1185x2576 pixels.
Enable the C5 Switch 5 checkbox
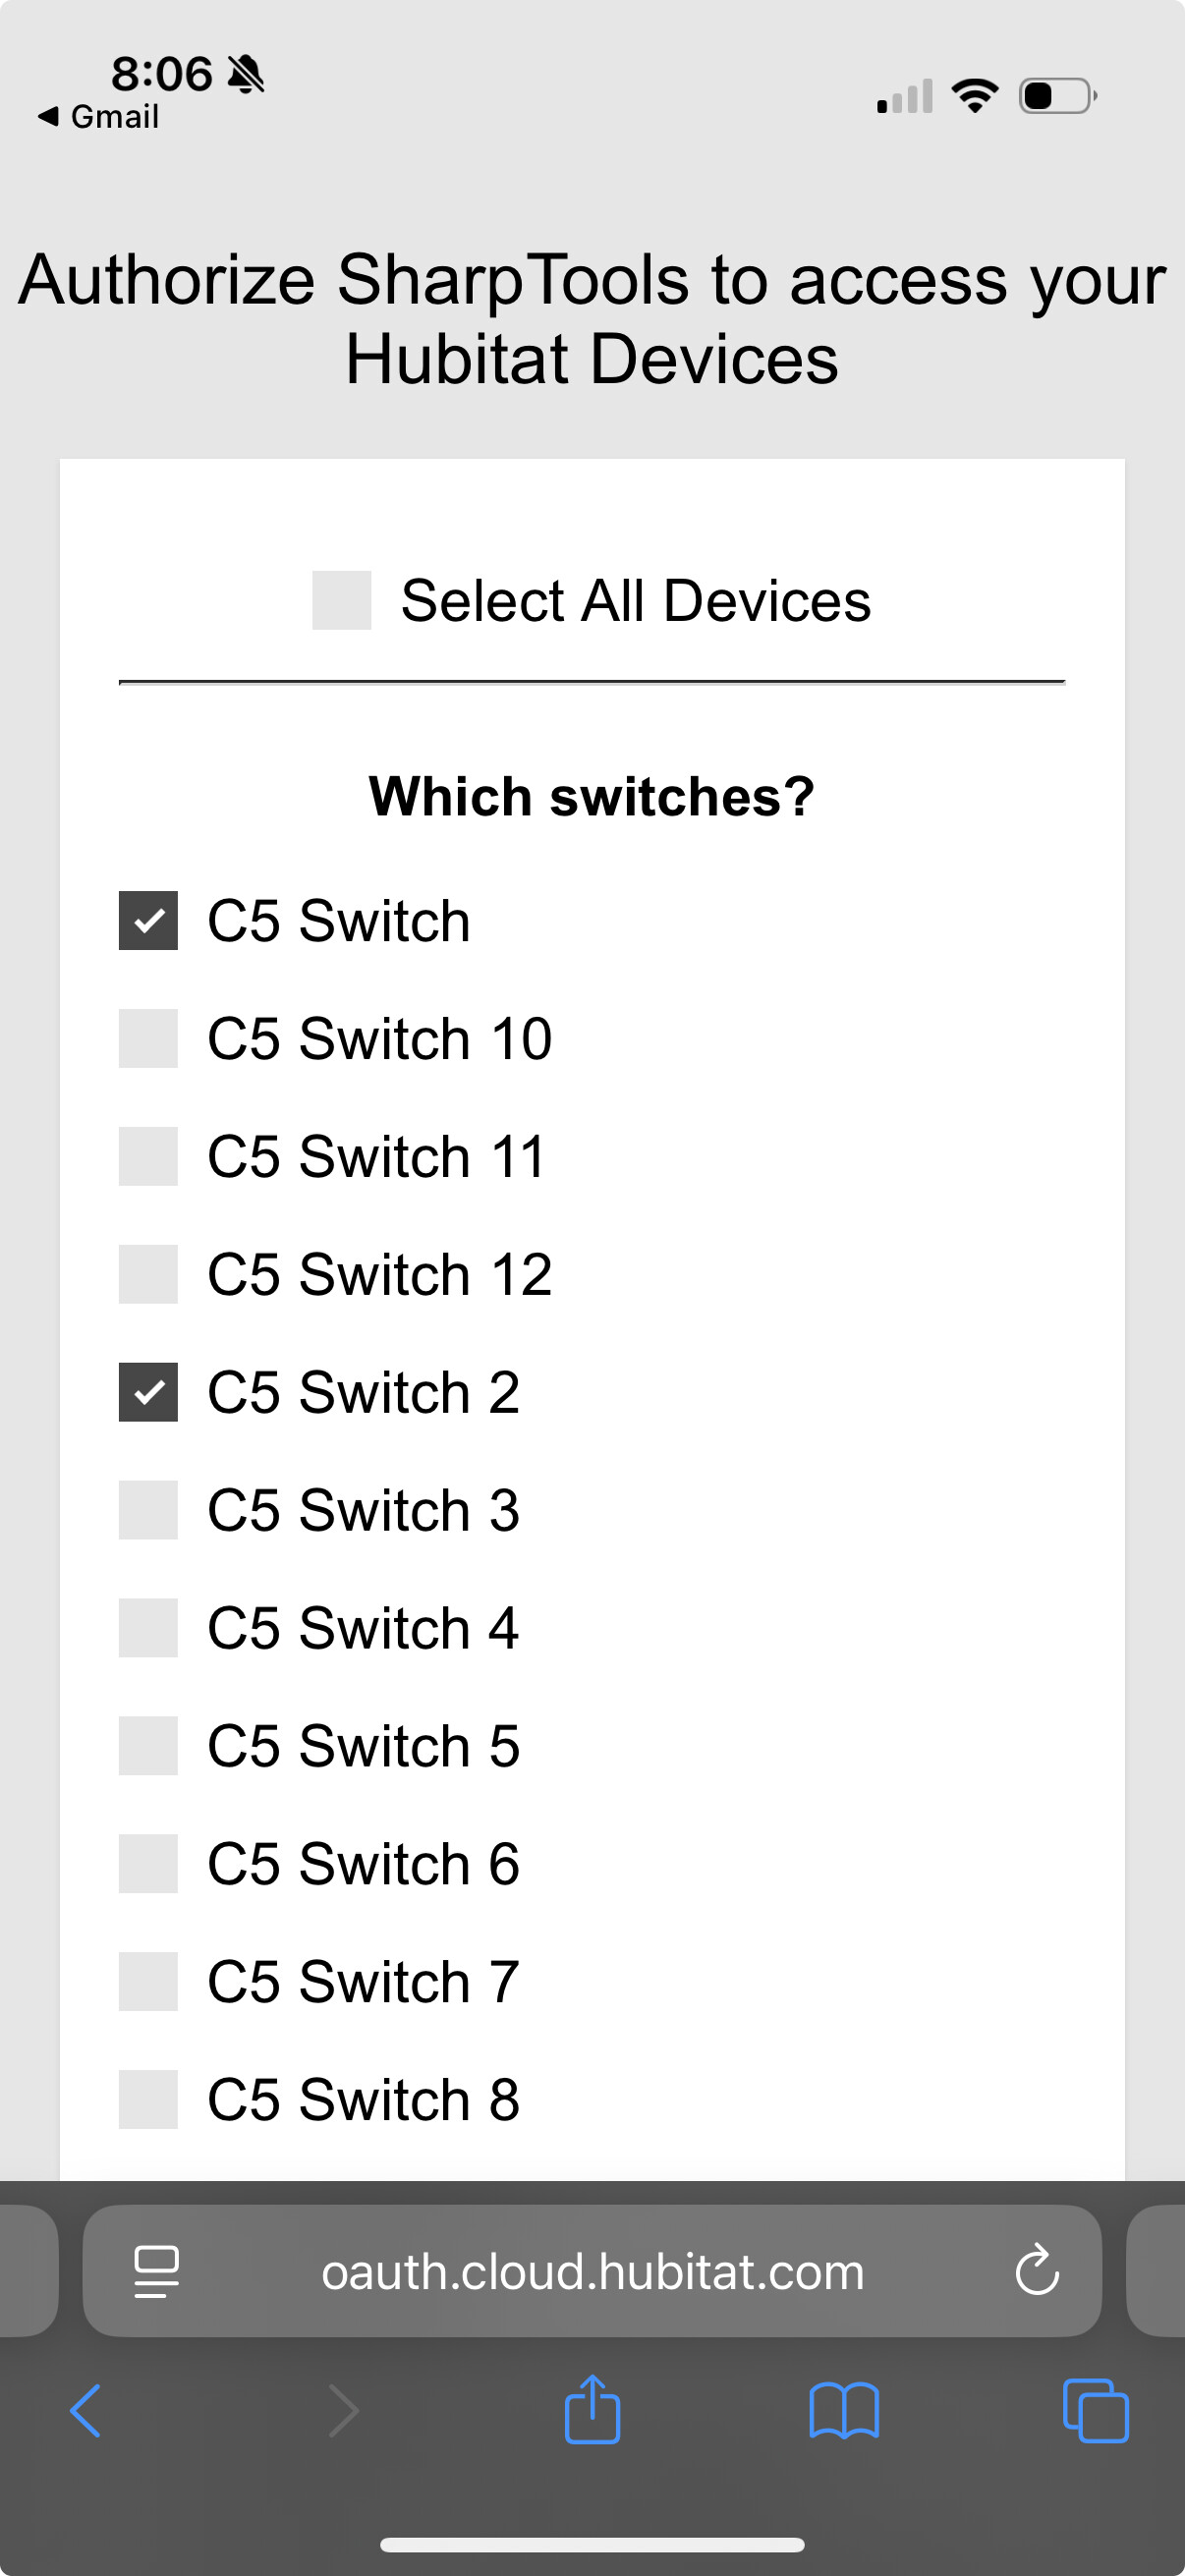[x=148, y=1746]
